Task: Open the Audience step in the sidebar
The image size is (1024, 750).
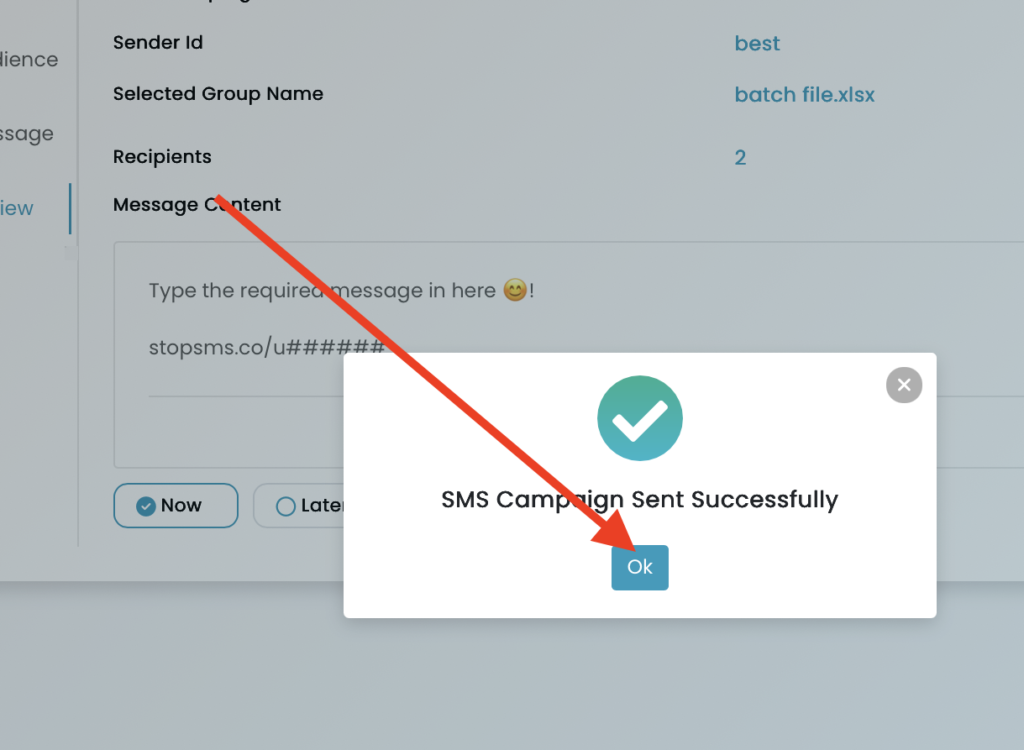Action: [29, 59]
